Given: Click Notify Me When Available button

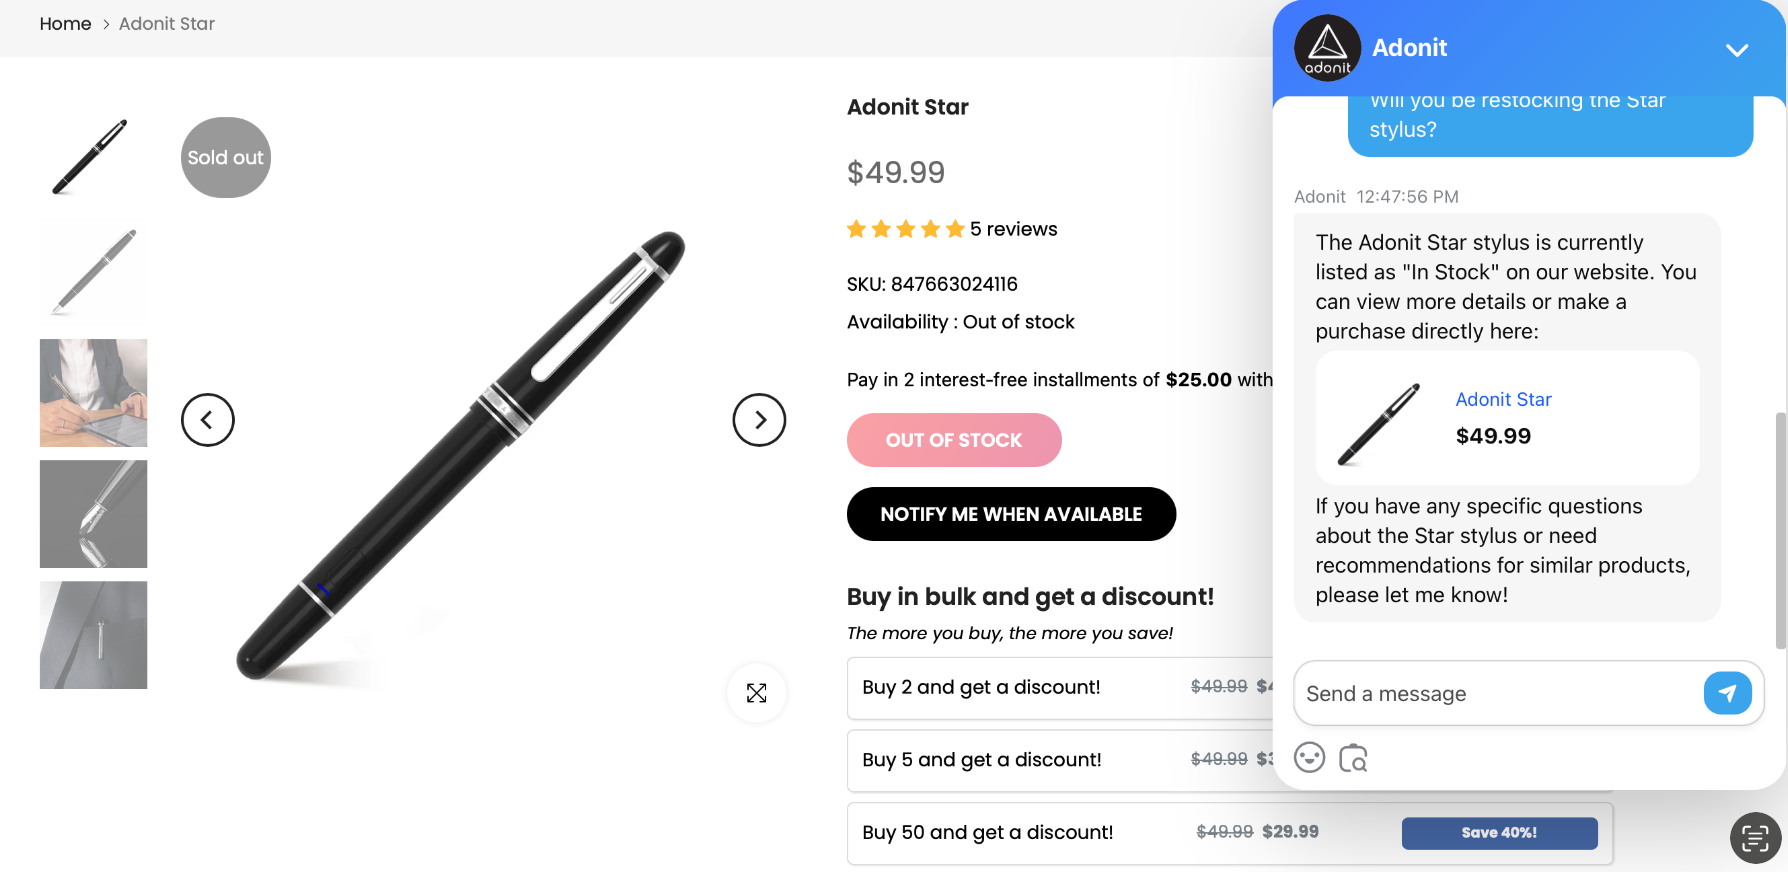Looking at the screenshot, I should pyautogui.click(x=1011, y=514).
